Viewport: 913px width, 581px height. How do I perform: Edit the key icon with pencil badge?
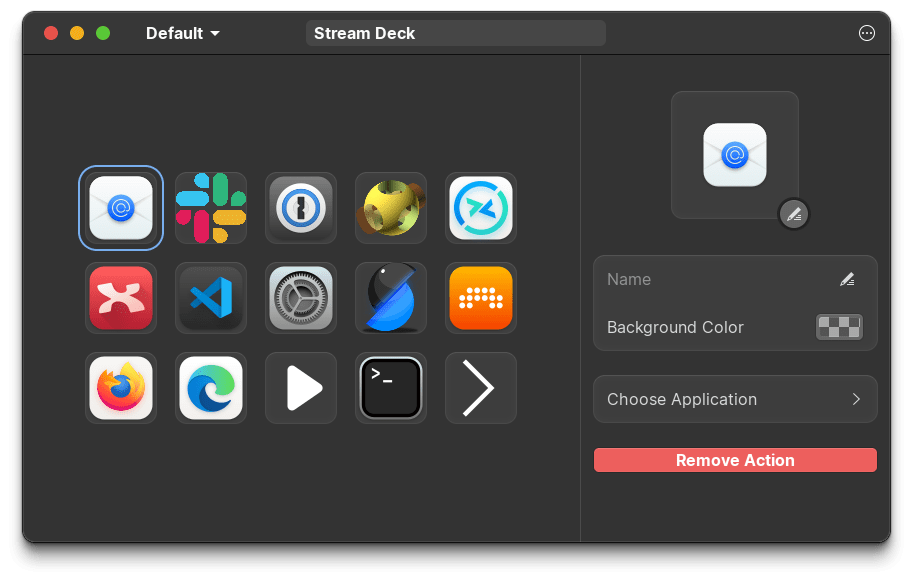(794, 214)
